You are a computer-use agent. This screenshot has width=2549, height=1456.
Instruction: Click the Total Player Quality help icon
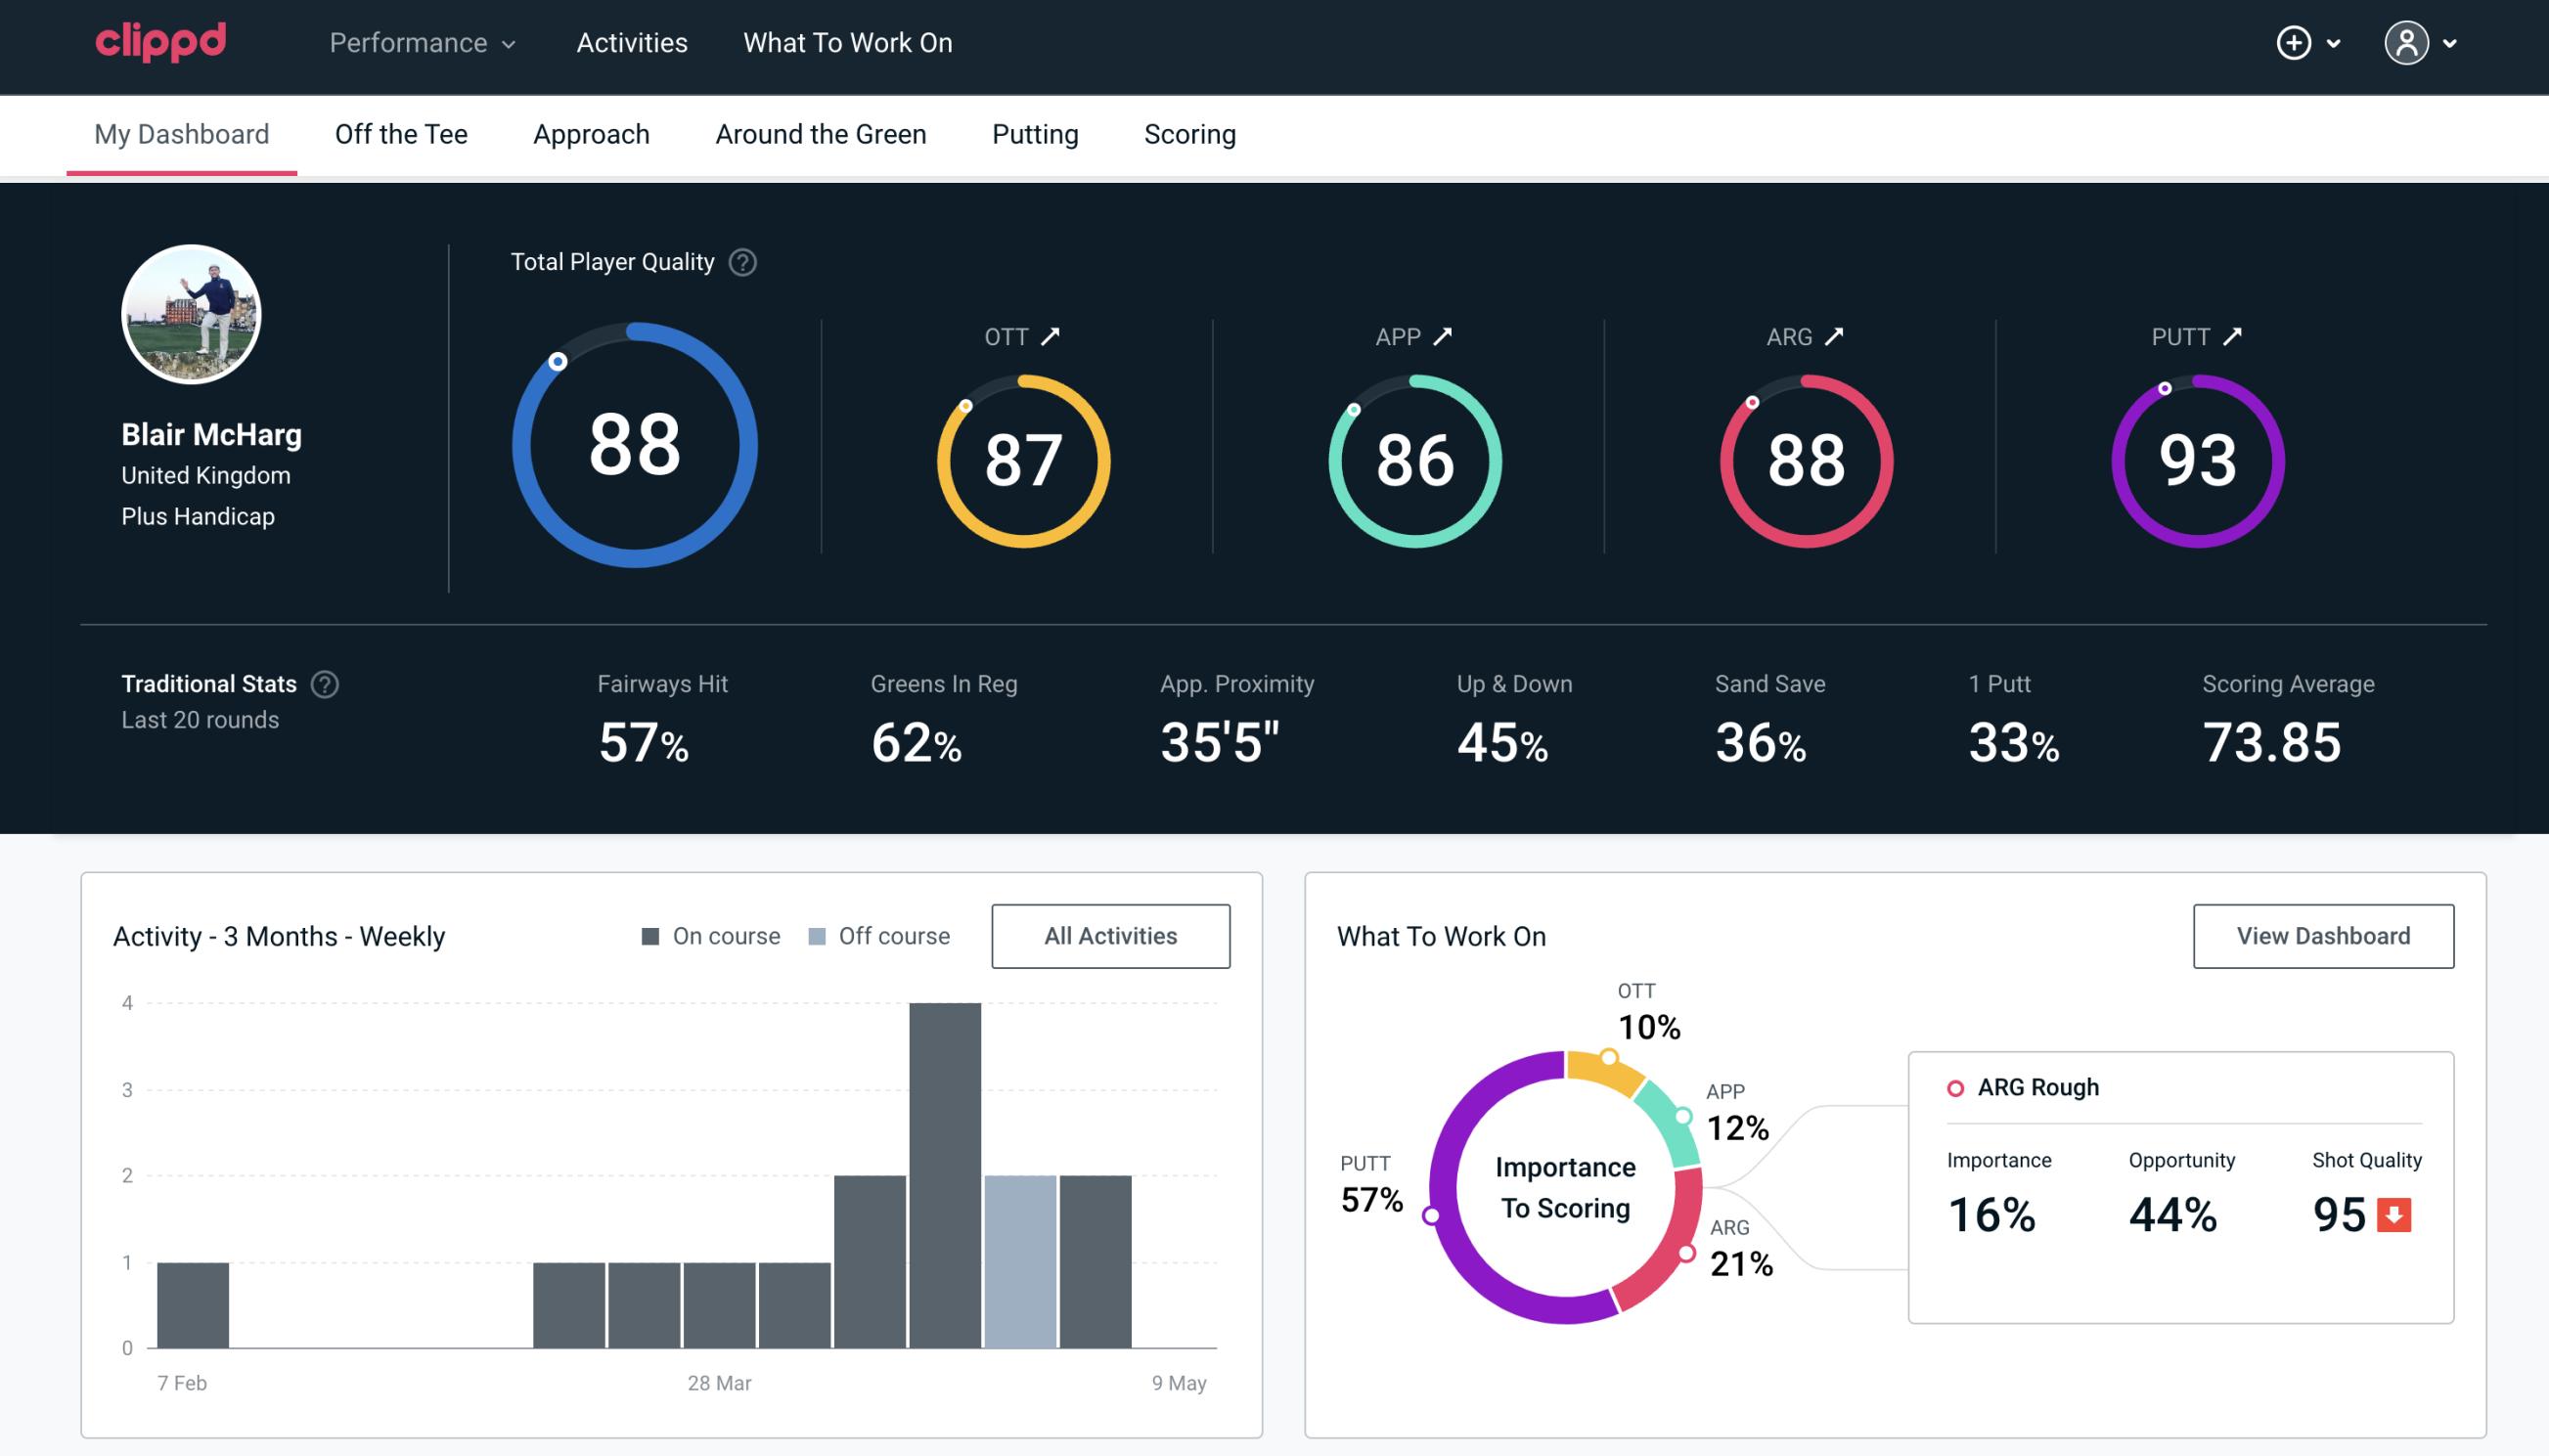pos(740,262)
